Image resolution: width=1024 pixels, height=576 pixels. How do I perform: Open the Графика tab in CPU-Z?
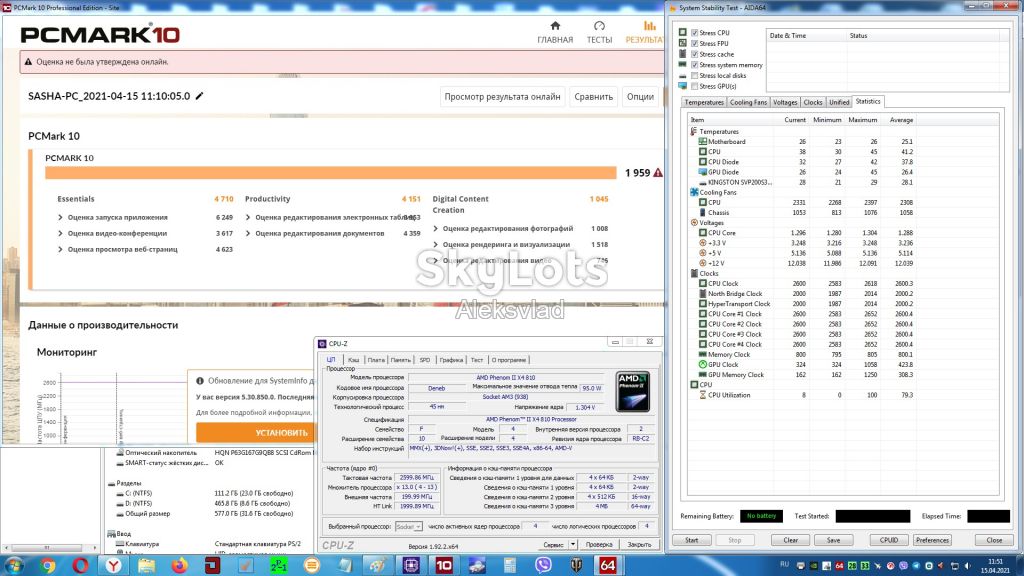[451, 360]
